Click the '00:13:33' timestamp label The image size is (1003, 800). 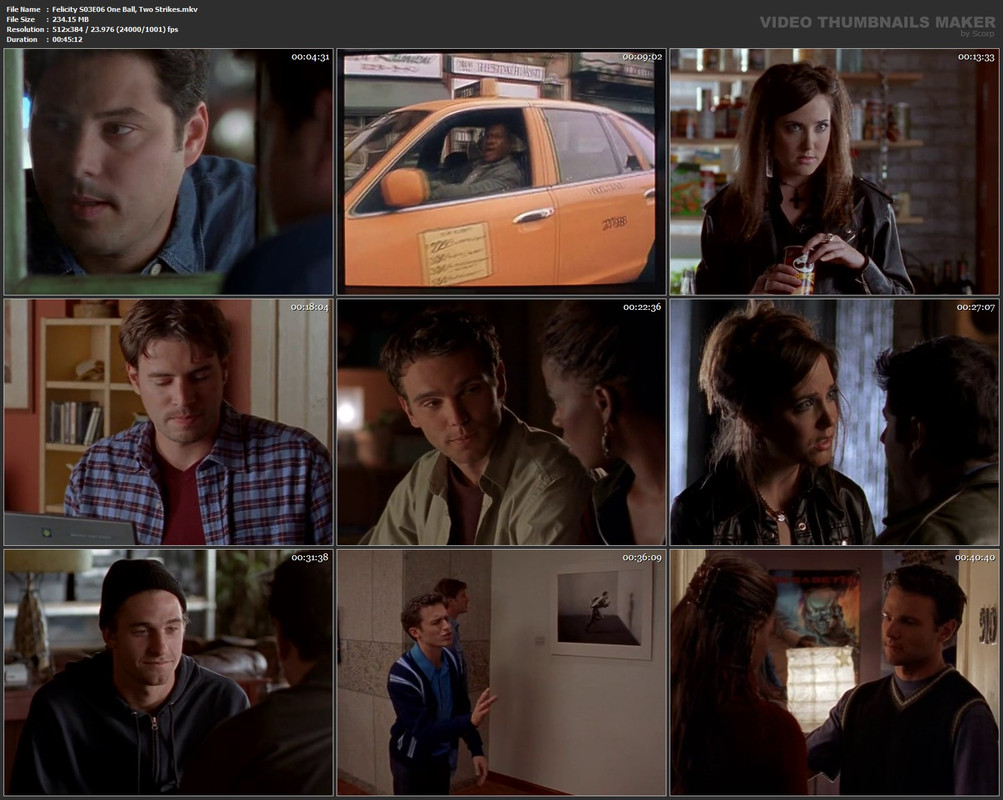tap(976, 57)
